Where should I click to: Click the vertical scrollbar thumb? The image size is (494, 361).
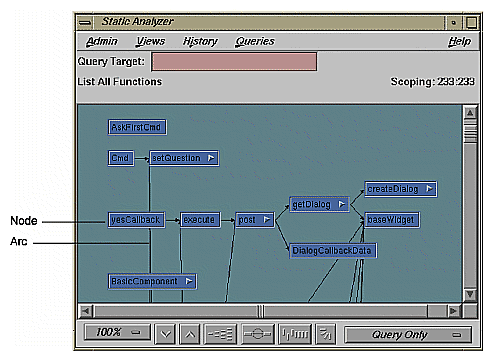coord(470,133)
